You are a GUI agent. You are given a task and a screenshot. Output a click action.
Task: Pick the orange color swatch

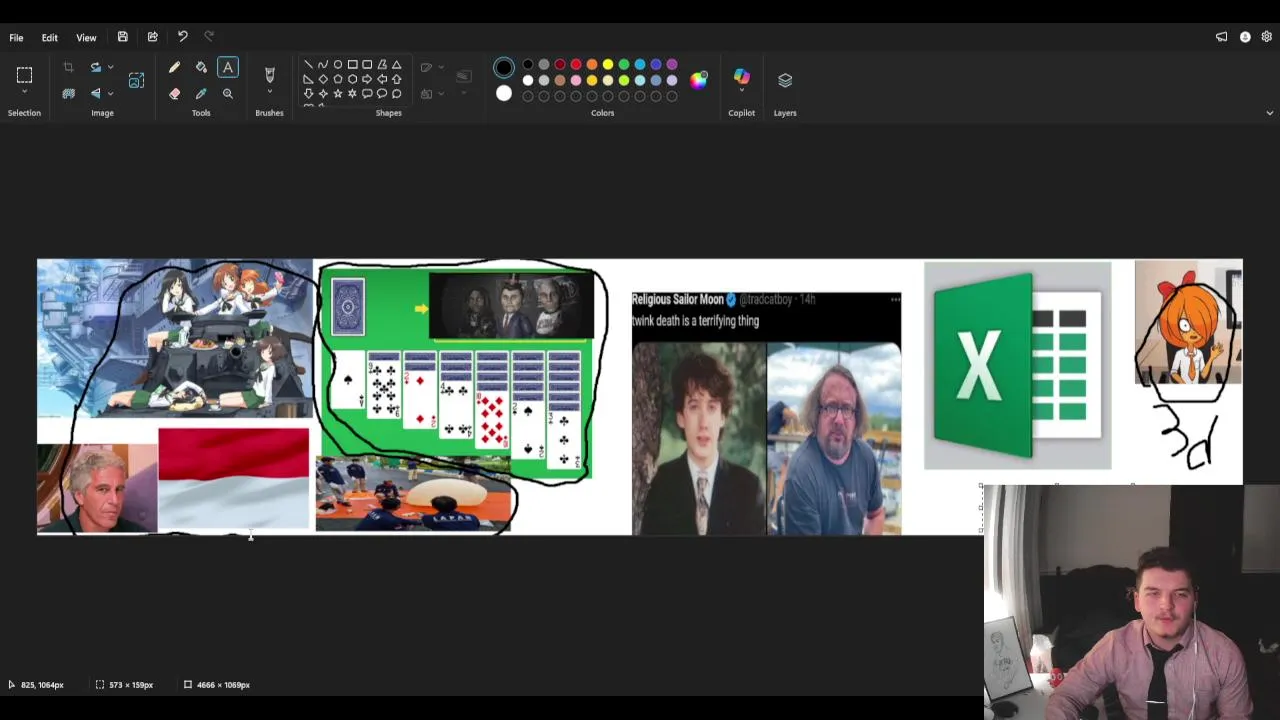click(x=591, y=65)
